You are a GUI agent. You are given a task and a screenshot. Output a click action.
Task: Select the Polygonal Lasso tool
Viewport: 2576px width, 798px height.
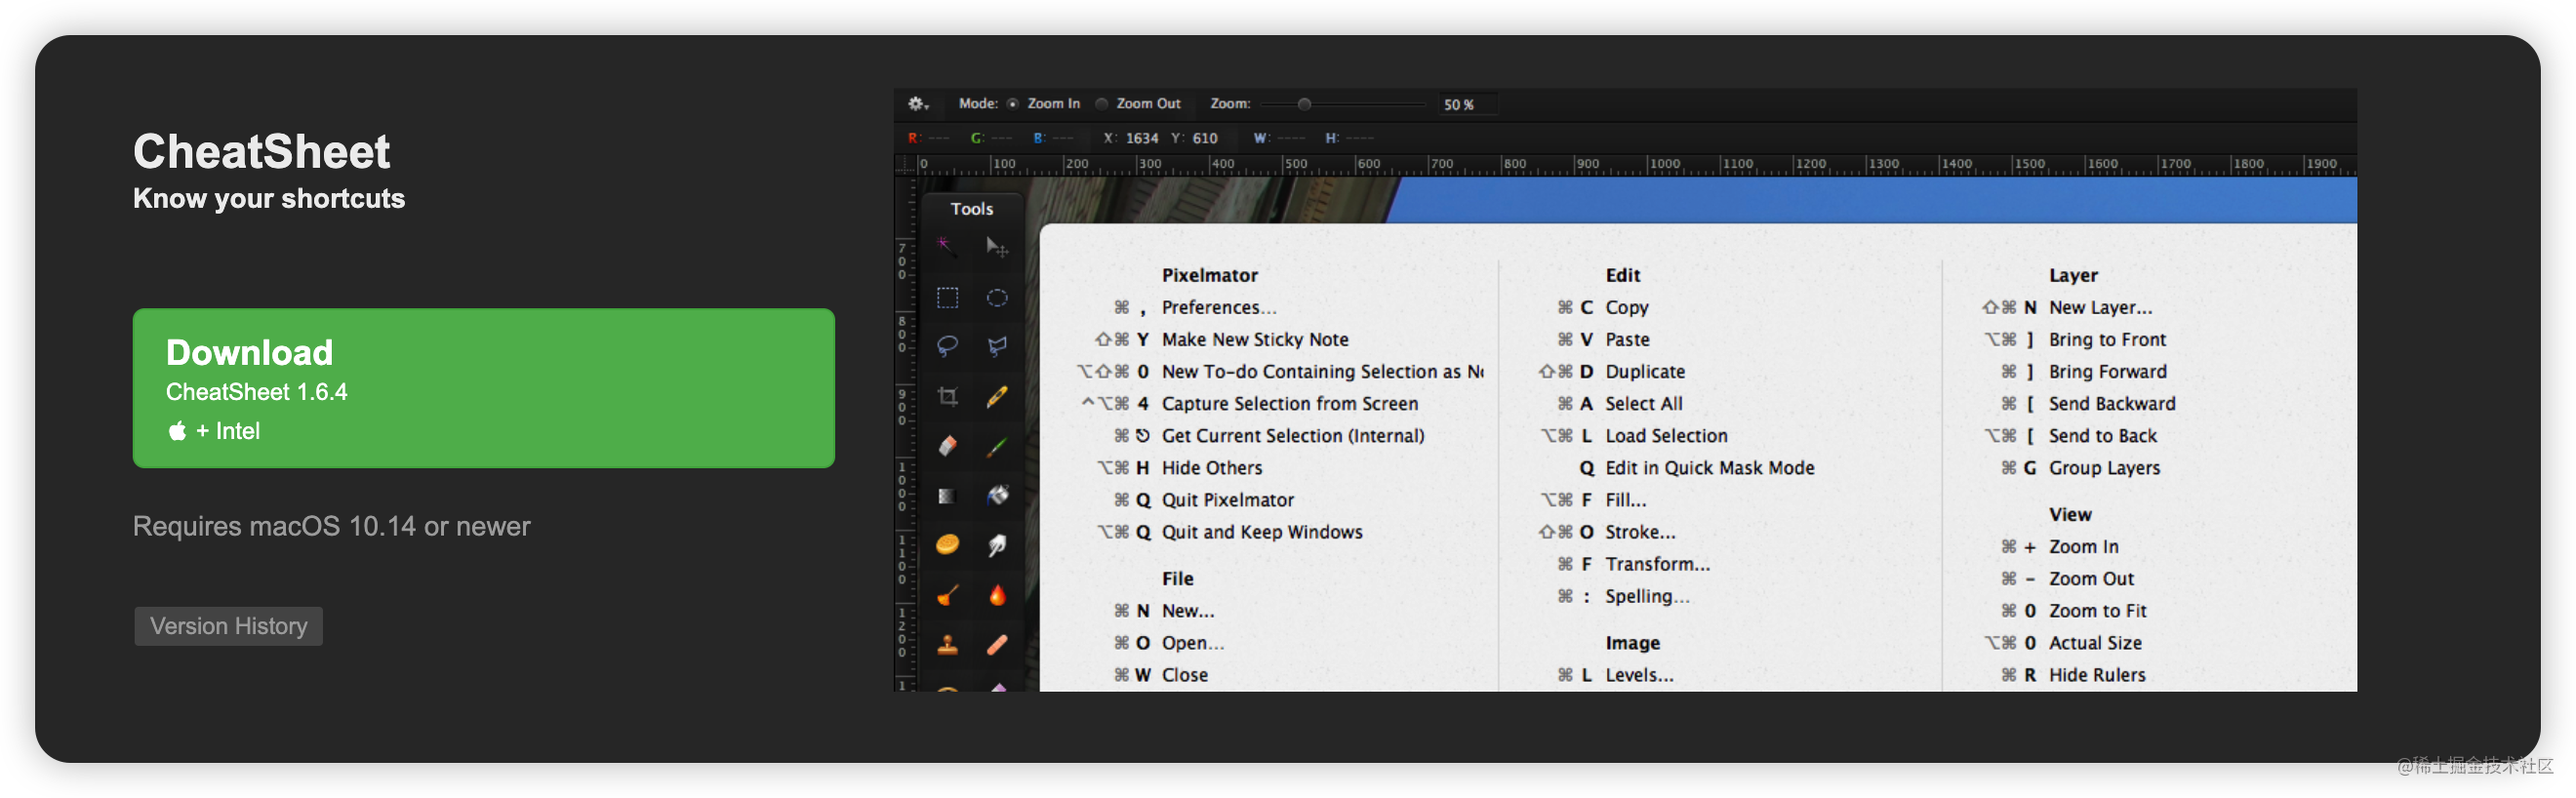pyautogui.click(x=996, y=346)
